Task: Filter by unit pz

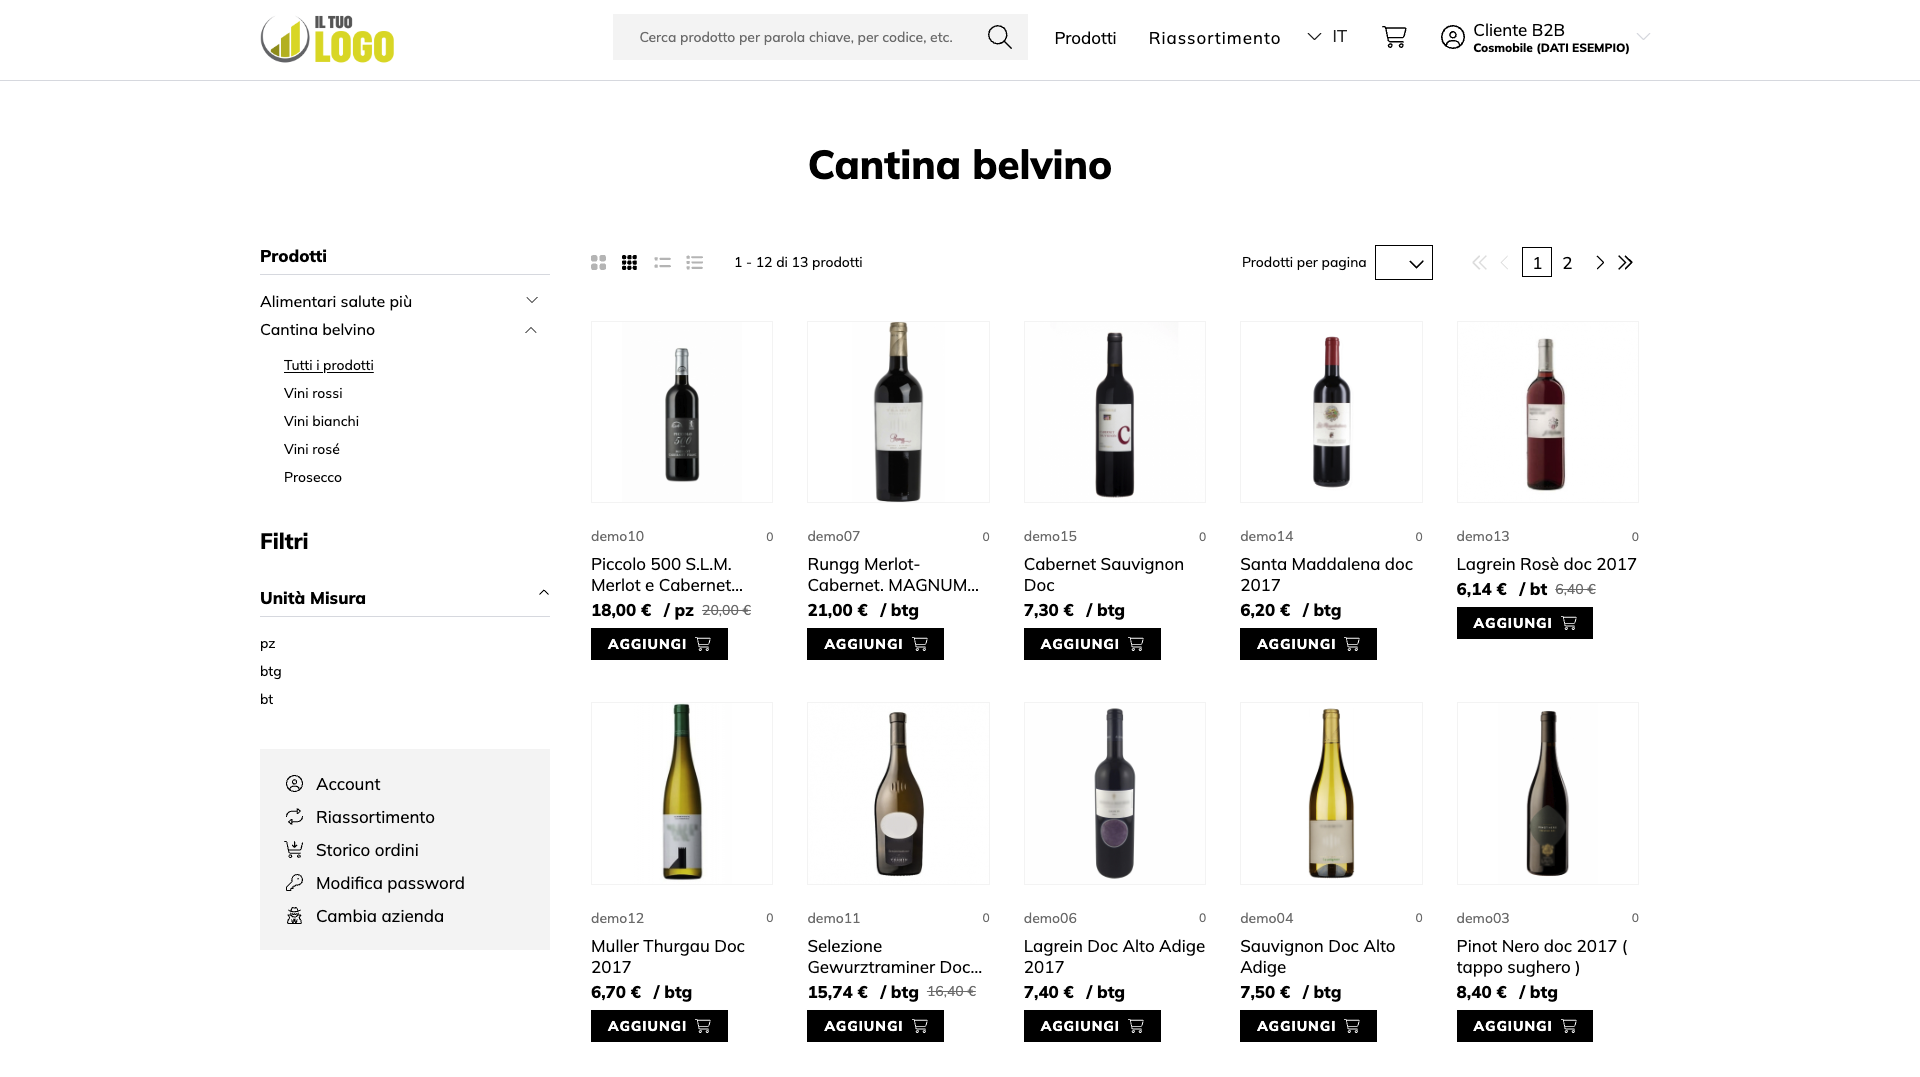Action: pyautogui.click(x=267, y=643)
